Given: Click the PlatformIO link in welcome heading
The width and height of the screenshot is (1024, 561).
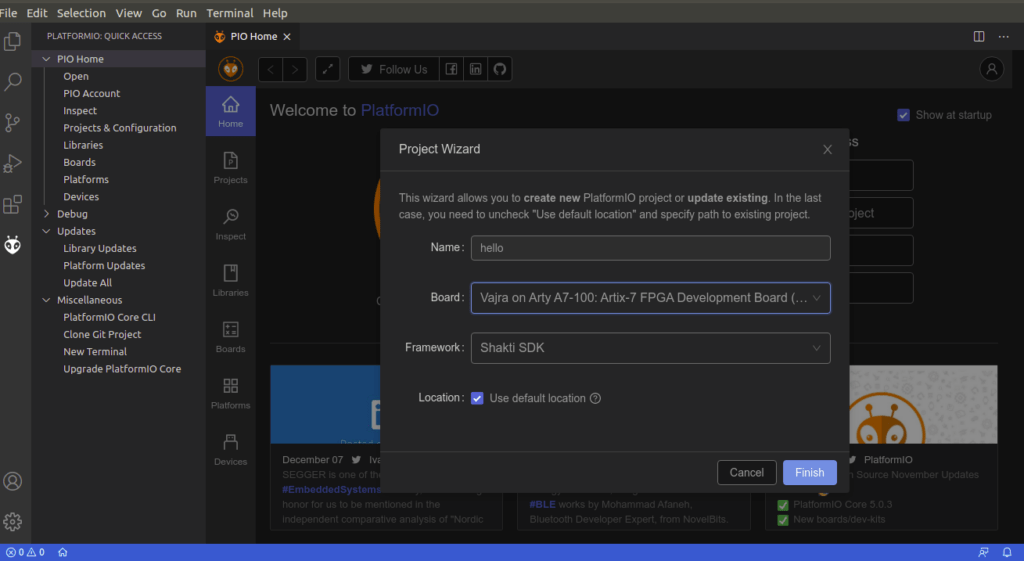Looking at the screenshot, I should tap(400, 110).
